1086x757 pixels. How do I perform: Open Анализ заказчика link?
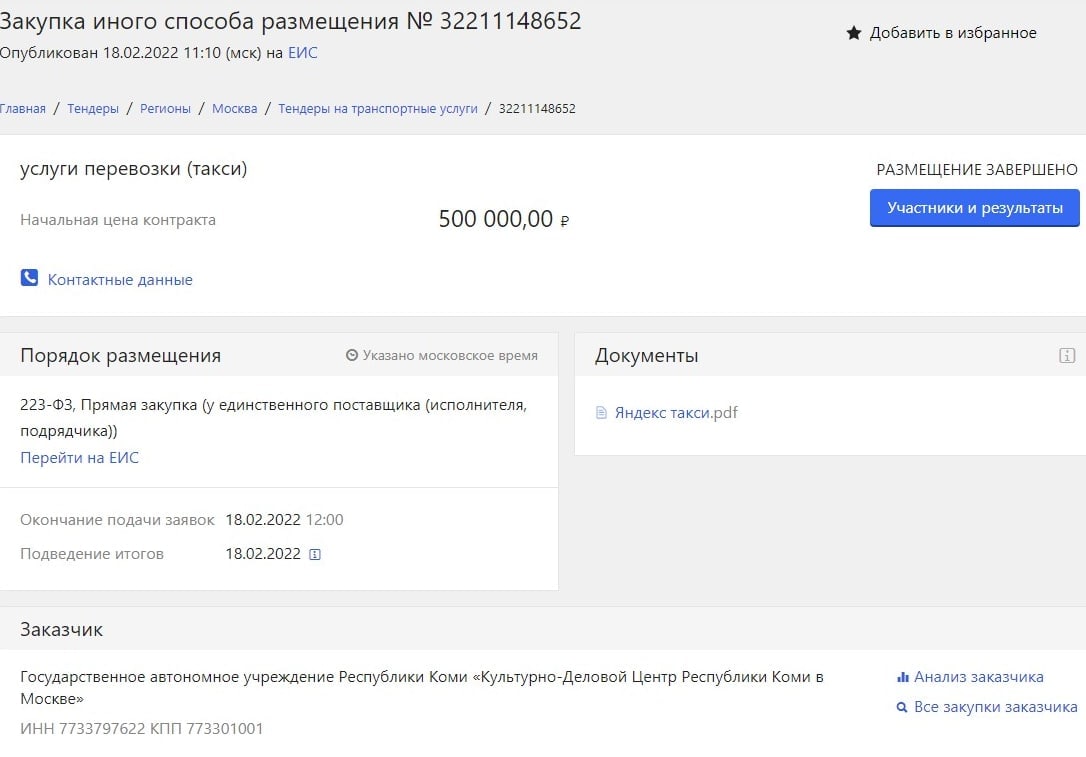[x=978, y=677]
